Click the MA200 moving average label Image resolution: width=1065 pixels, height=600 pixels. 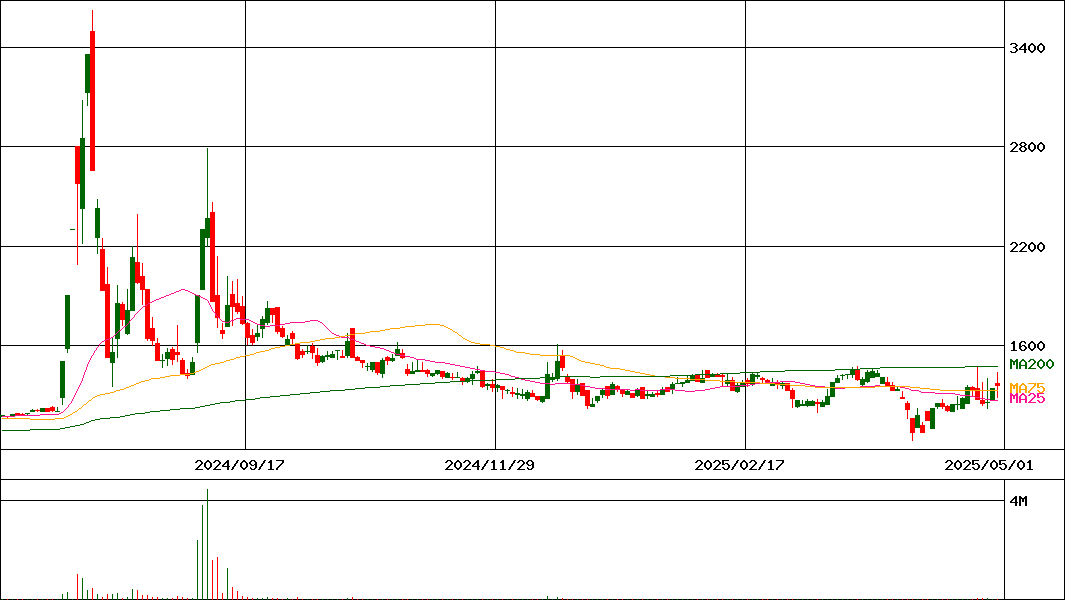tap(1032, 364)
